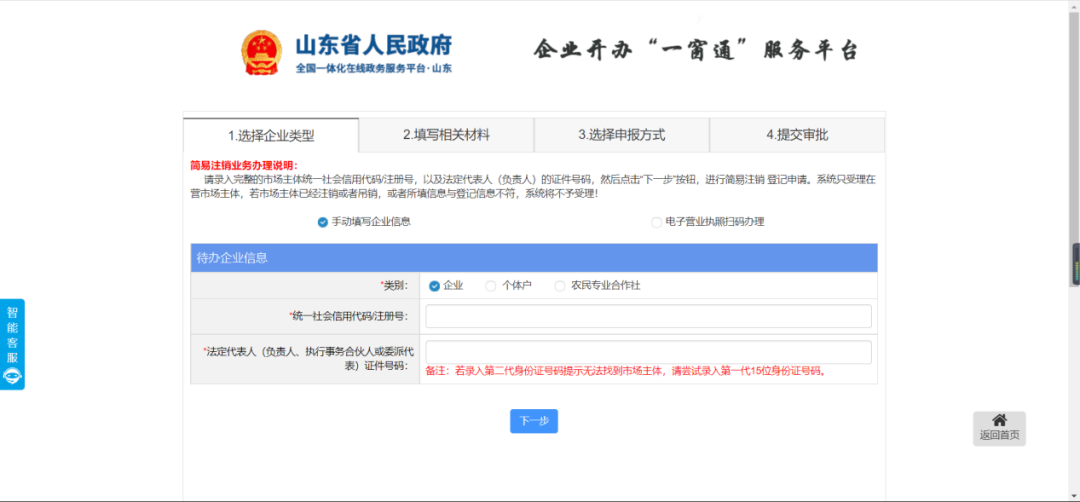Viewport: 1080px width, 502px height.
Task: Click the small level-meter widget on right edge
Action: (1076, 263)
